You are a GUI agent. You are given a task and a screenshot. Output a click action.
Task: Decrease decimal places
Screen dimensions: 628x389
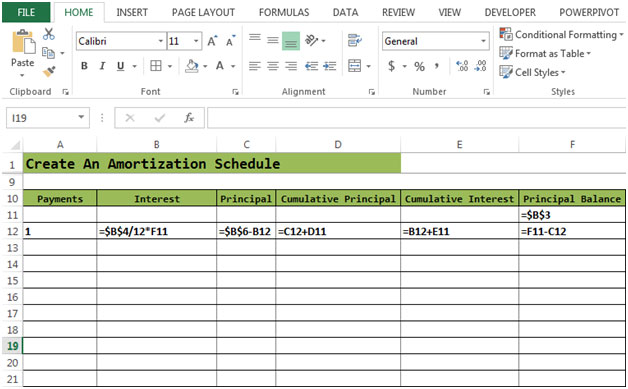click(x=480, y=66)
